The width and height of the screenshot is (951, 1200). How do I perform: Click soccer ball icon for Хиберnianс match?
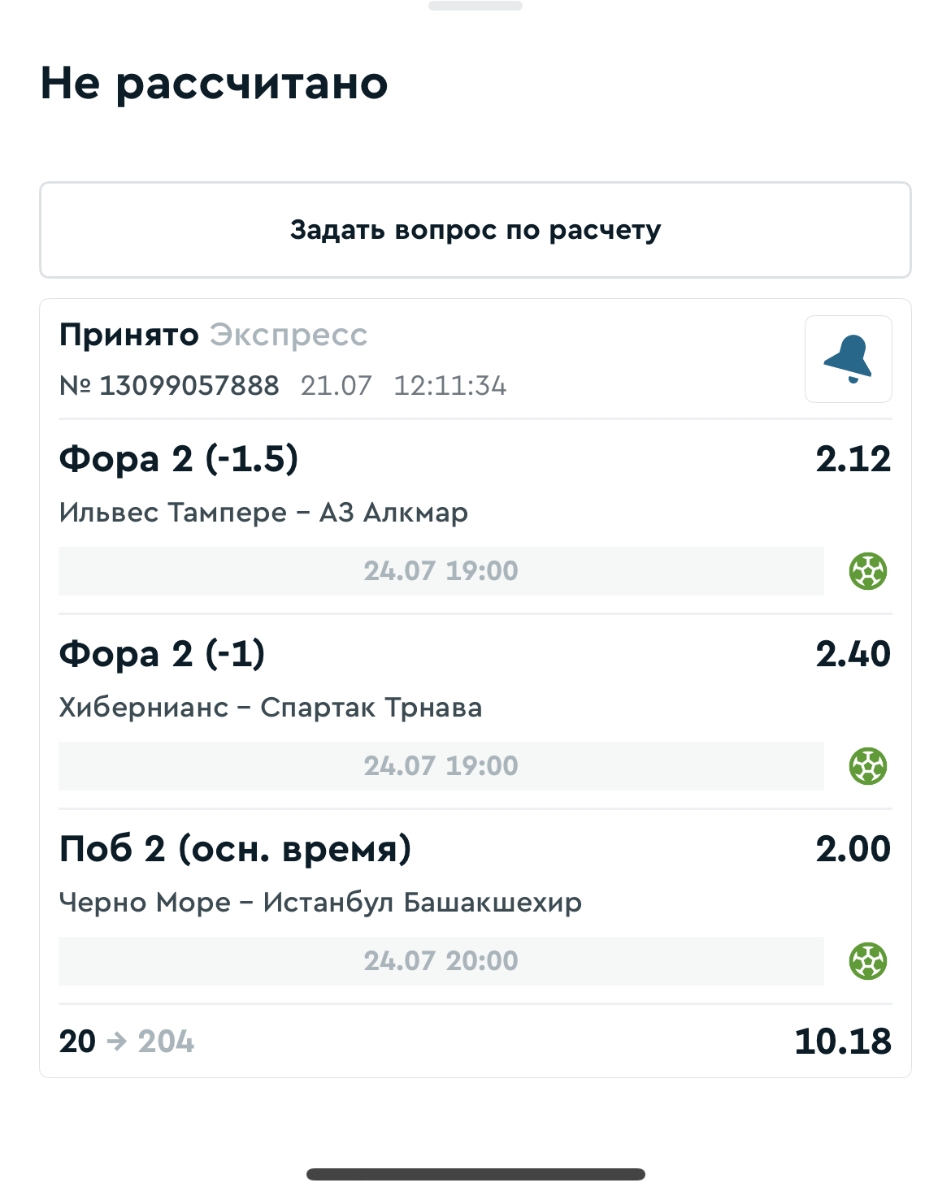[x=868, y=767]
